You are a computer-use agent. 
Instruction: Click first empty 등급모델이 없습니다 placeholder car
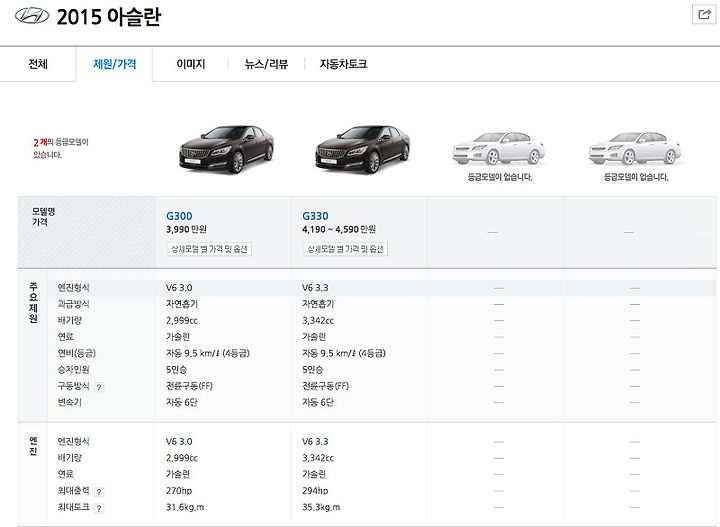click(x=499, y=149)
